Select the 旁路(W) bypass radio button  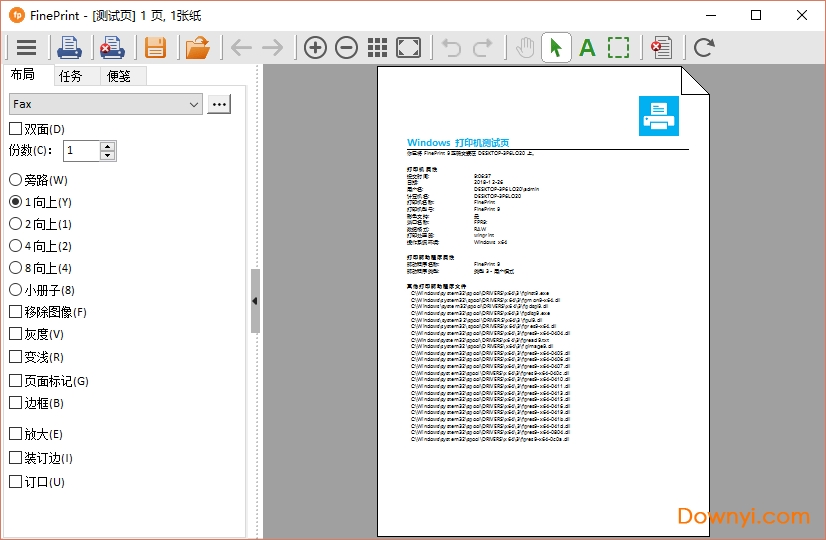[15, 180]
